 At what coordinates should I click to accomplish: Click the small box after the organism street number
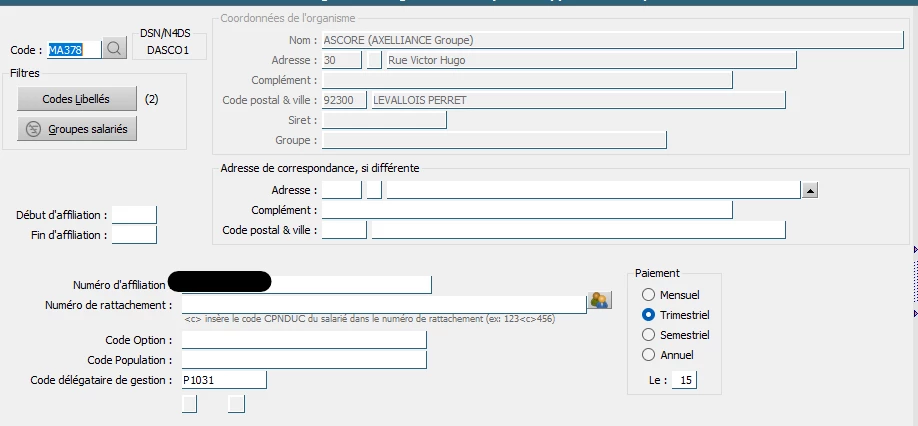pyautogui.click(x=374, y=60)
